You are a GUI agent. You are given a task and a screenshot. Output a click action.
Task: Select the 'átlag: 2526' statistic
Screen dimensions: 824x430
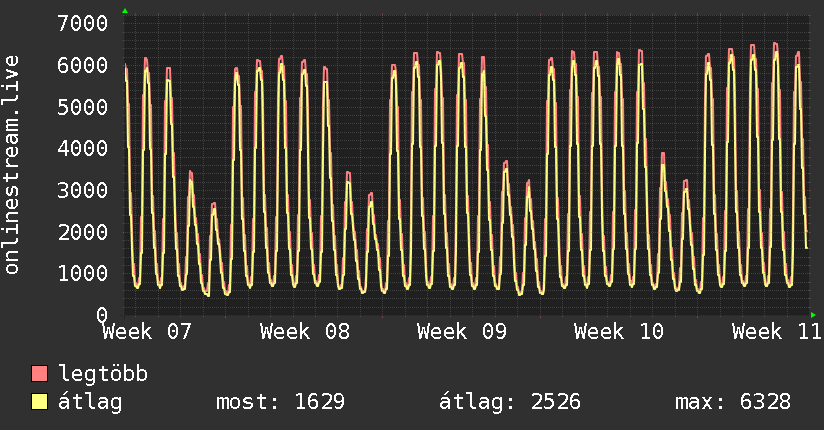point(509,403)
